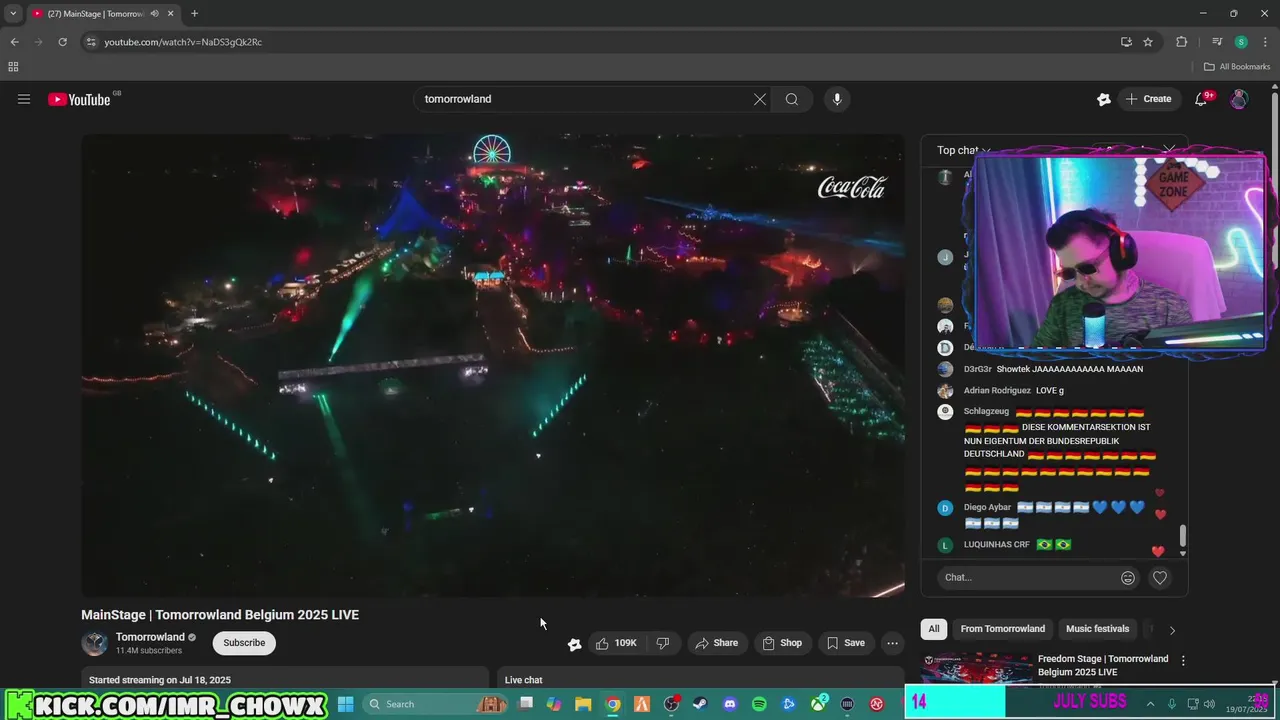
Task: Click the Windows taskbar Search box
Action: point(438,704)
